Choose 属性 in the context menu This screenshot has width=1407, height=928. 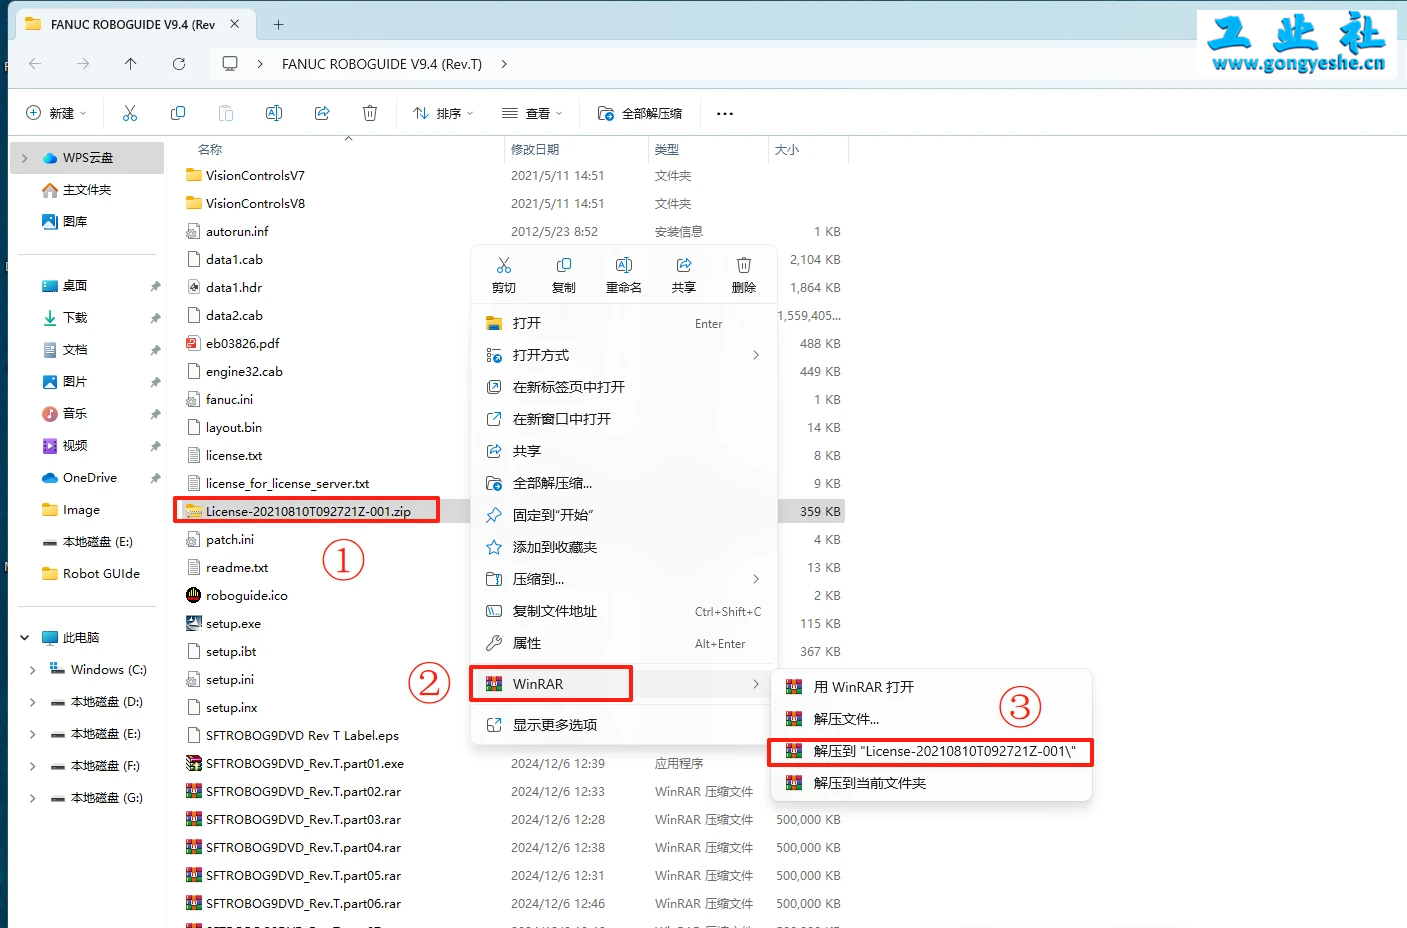coord(624,643)
